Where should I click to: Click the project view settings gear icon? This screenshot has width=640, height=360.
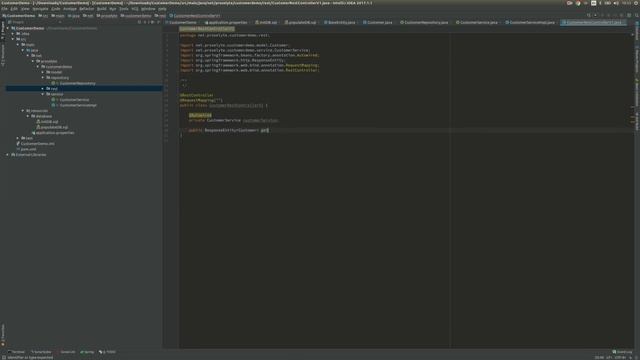(x=152, y=22)
